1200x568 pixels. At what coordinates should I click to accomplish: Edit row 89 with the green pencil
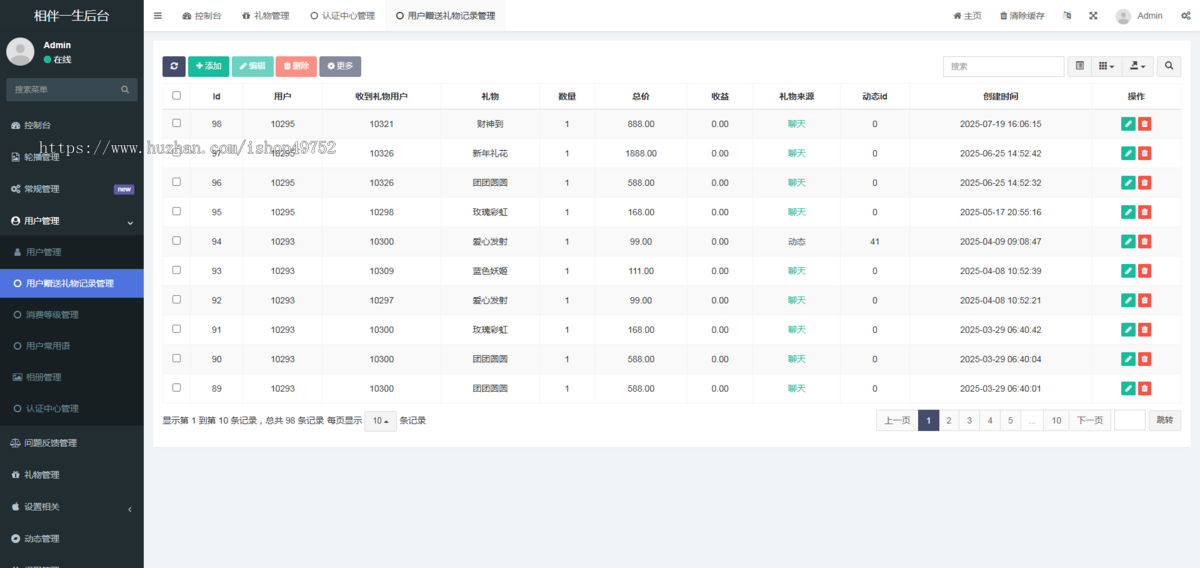(1128, 388)
